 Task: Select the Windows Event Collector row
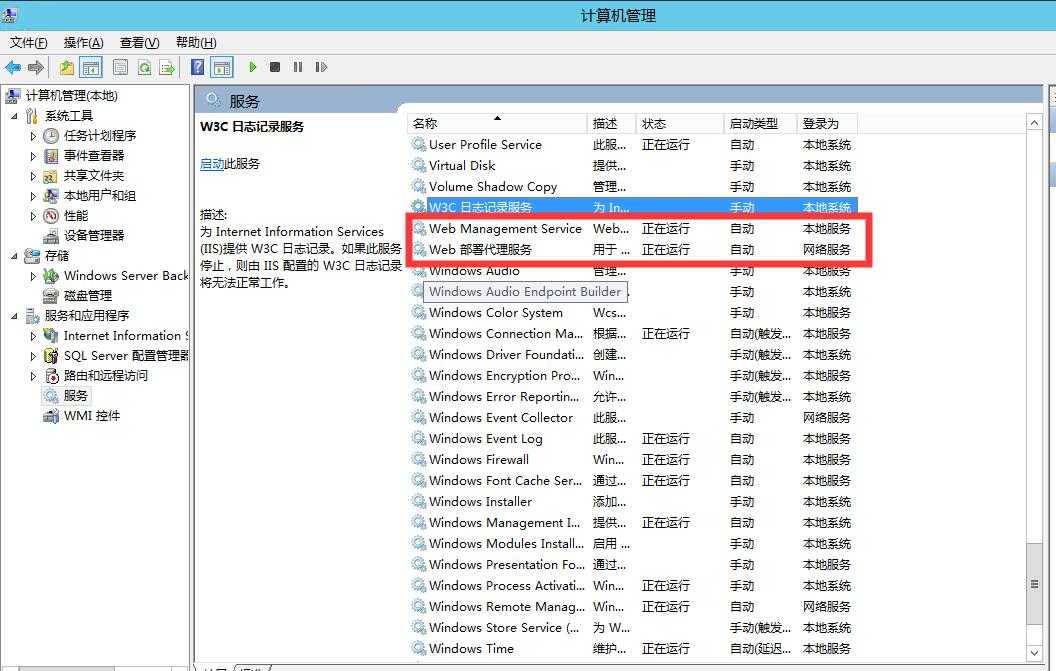pos(632,418)
